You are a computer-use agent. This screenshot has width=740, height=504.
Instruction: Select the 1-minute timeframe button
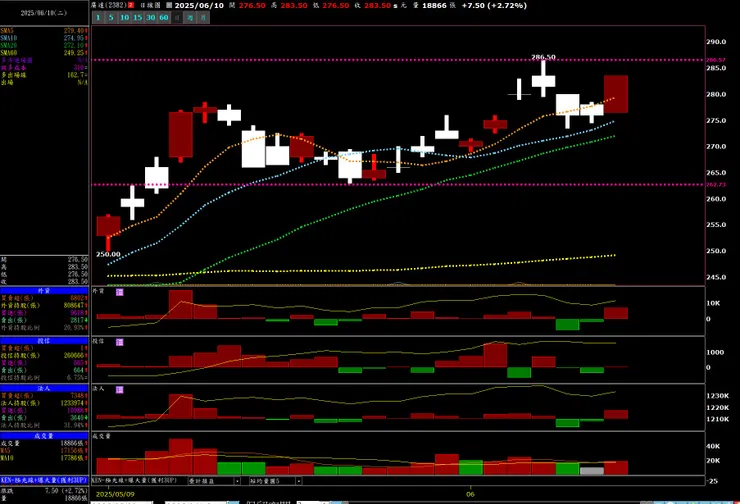[x=98, y=17]
